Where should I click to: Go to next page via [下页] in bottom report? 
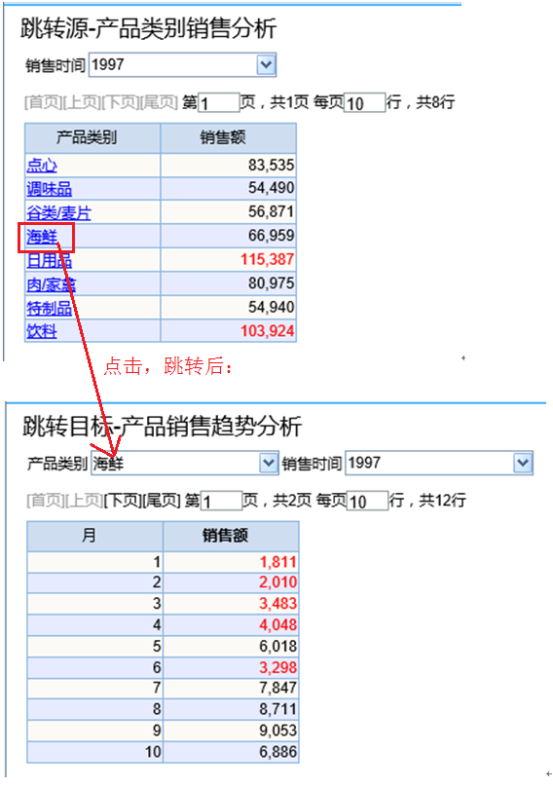[123, 501]
